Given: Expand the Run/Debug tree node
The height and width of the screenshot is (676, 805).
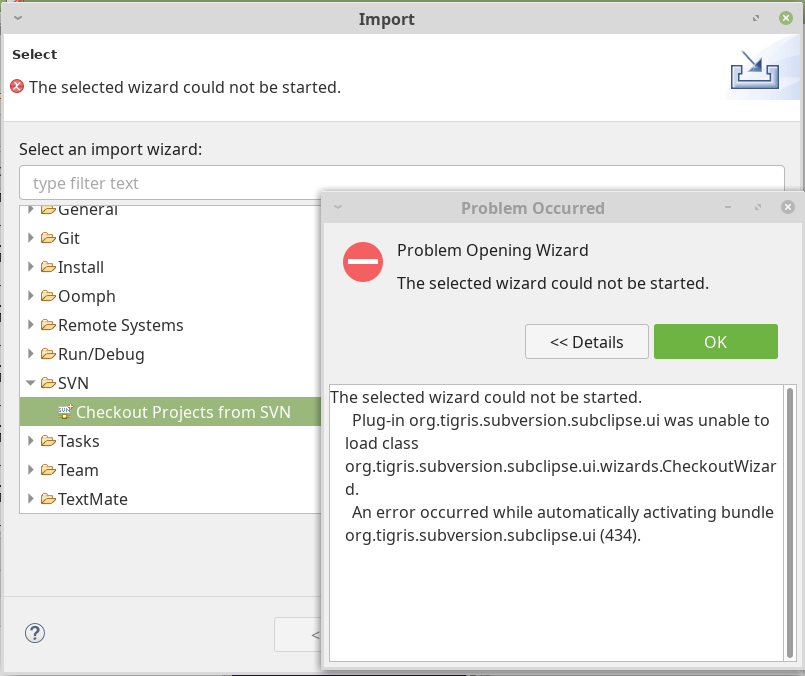Looking at the screenshot, I should pos(30,353).
